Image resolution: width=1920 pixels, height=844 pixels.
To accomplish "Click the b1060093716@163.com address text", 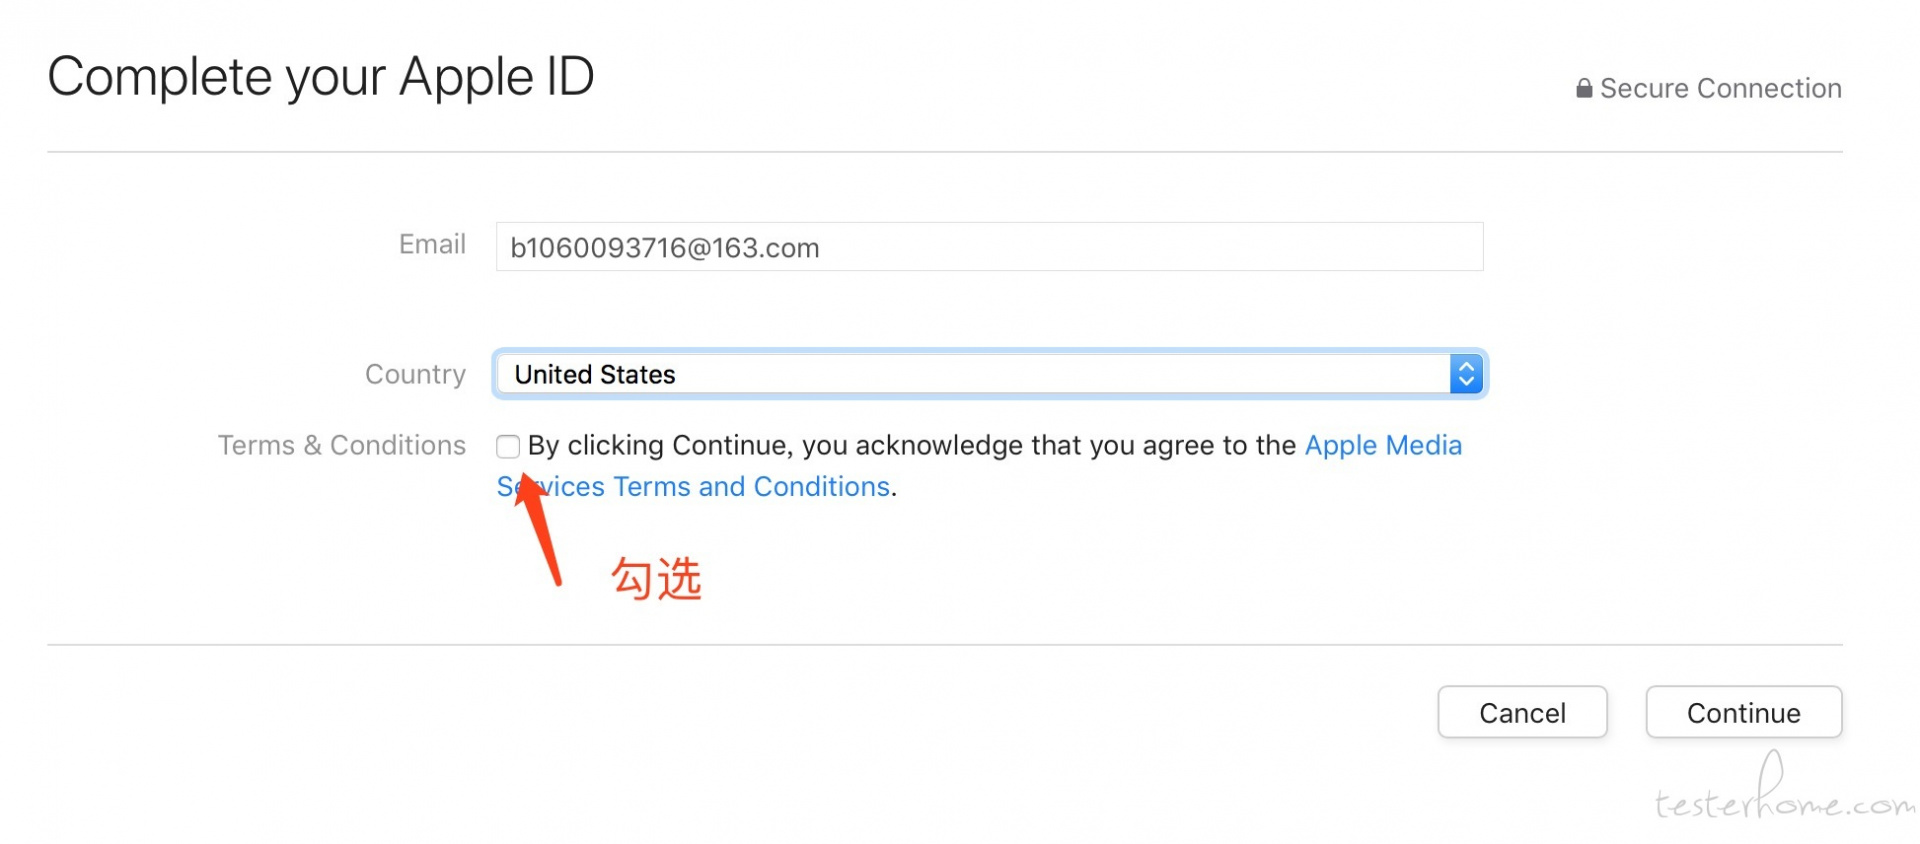I will point(665,248).
